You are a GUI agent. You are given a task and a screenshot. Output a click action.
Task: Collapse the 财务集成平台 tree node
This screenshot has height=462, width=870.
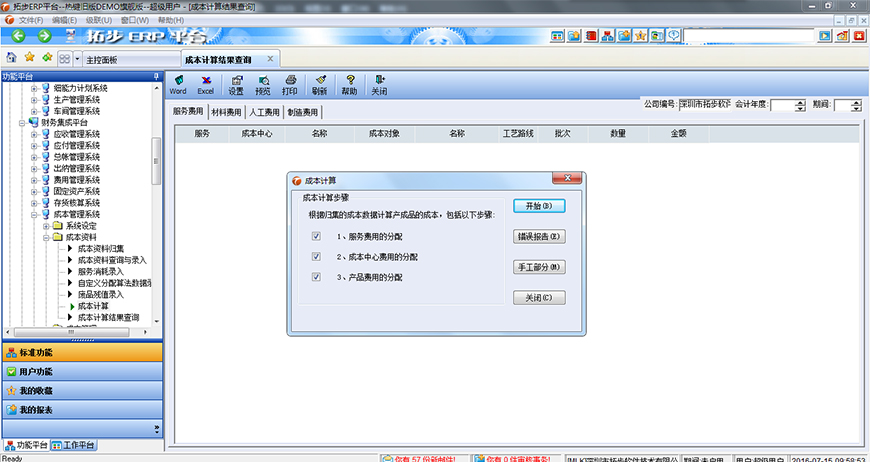pyautogui.click(x=21, y=123)
